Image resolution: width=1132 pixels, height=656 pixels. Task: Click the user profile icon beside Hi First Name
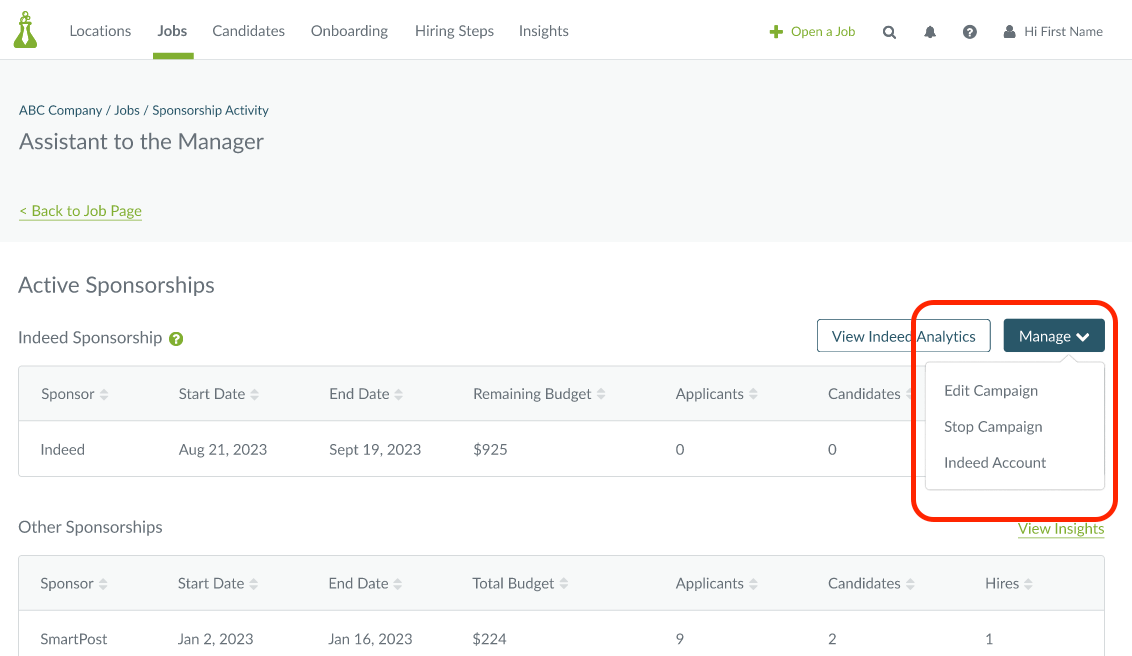coord(1008,31)
